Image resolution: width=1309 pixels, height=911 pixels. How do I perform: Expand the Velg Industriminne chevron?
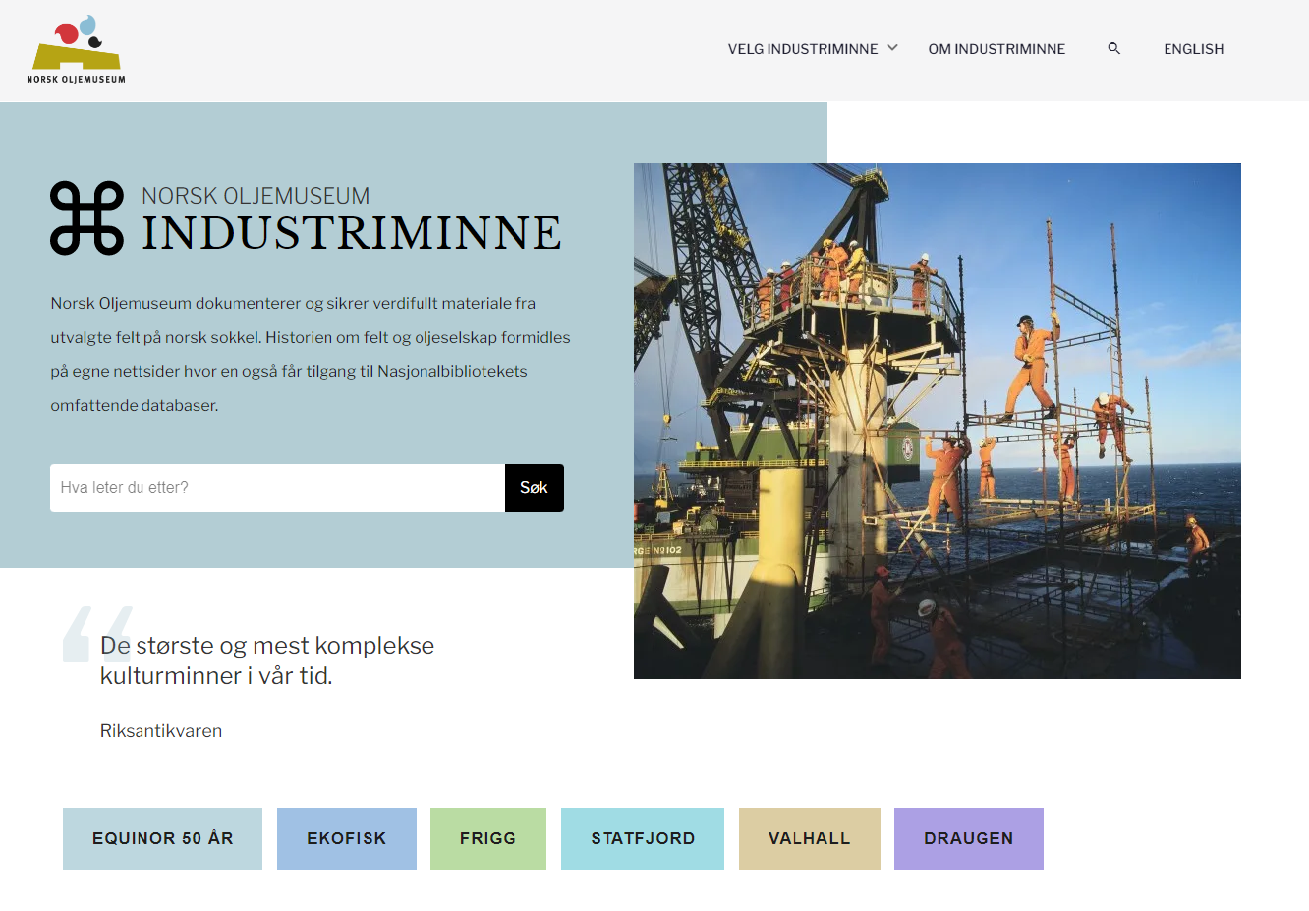[893, 48]
